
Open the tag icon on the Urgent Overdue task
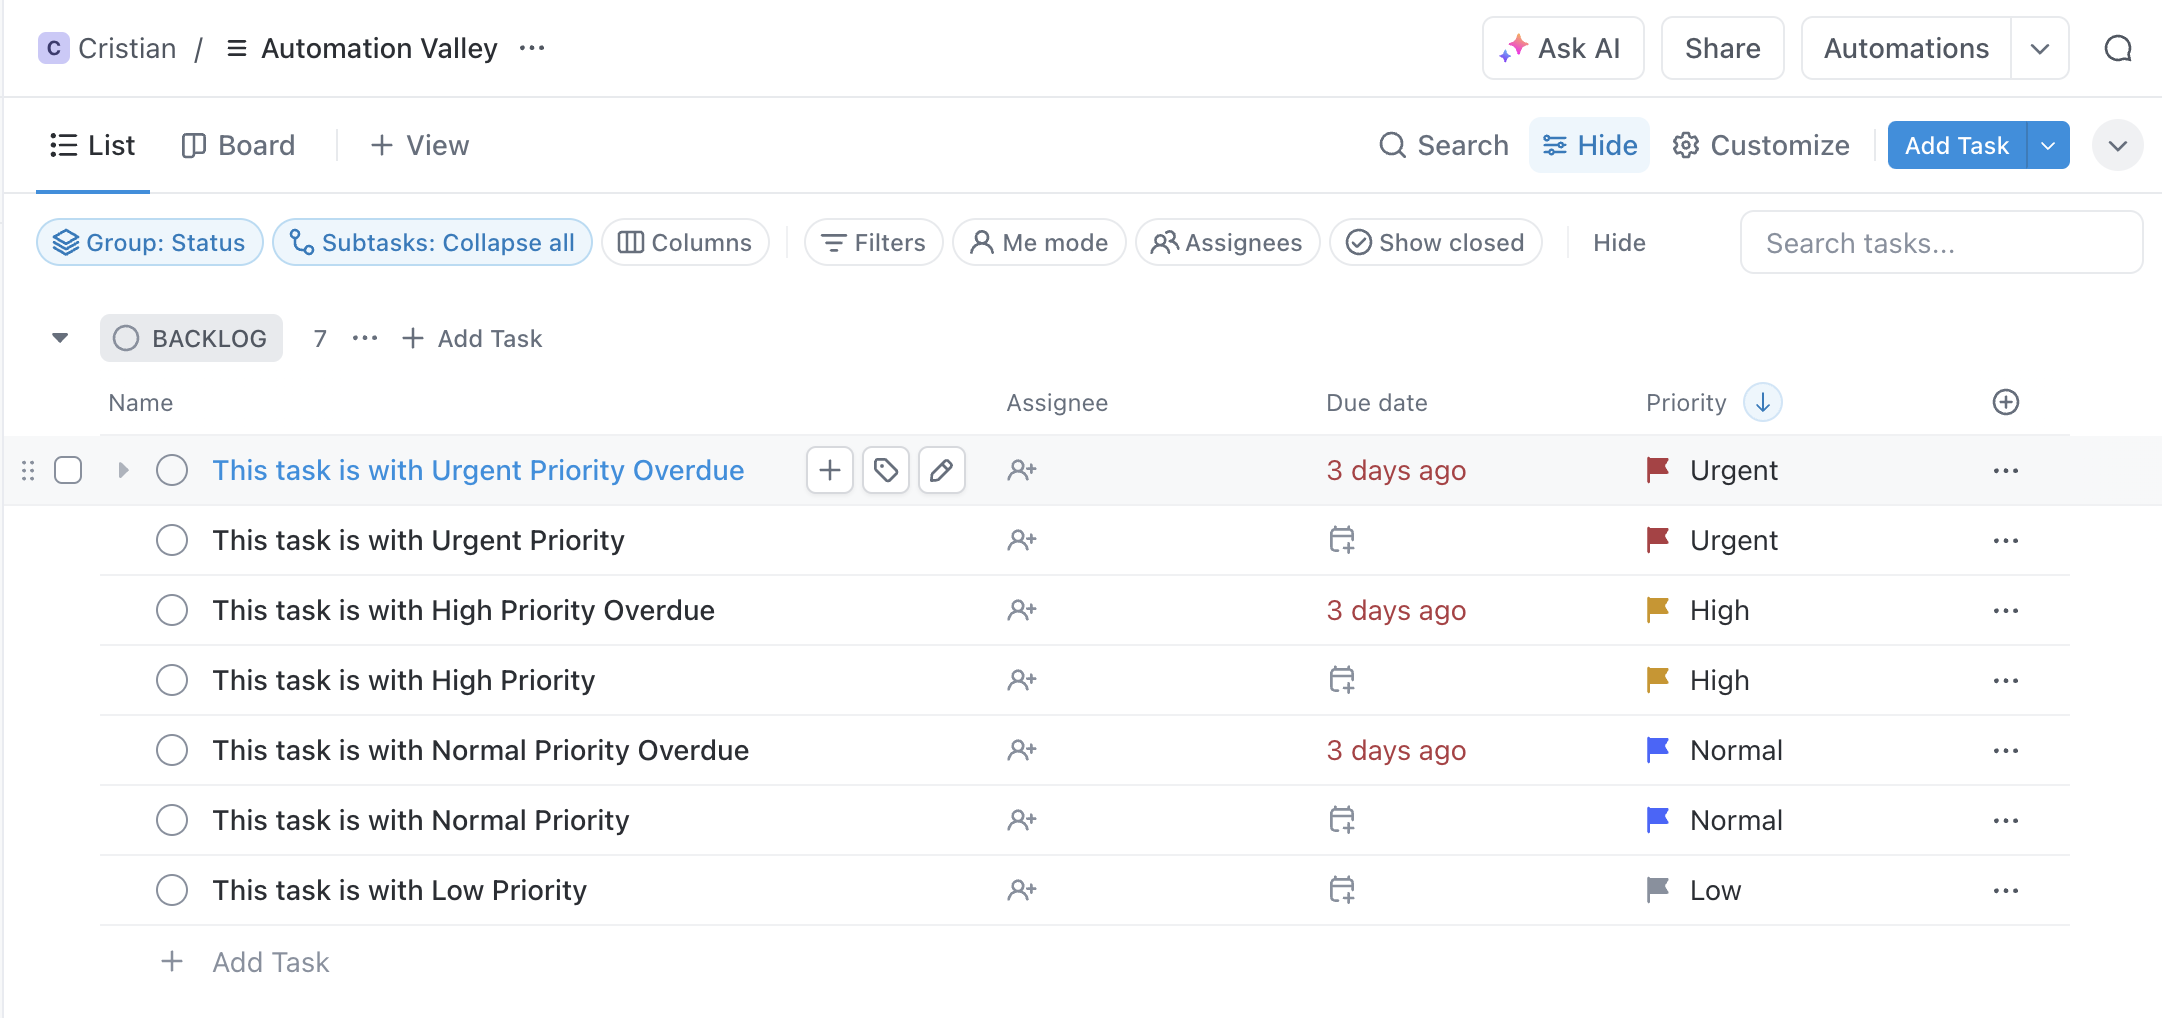(885, 469)
